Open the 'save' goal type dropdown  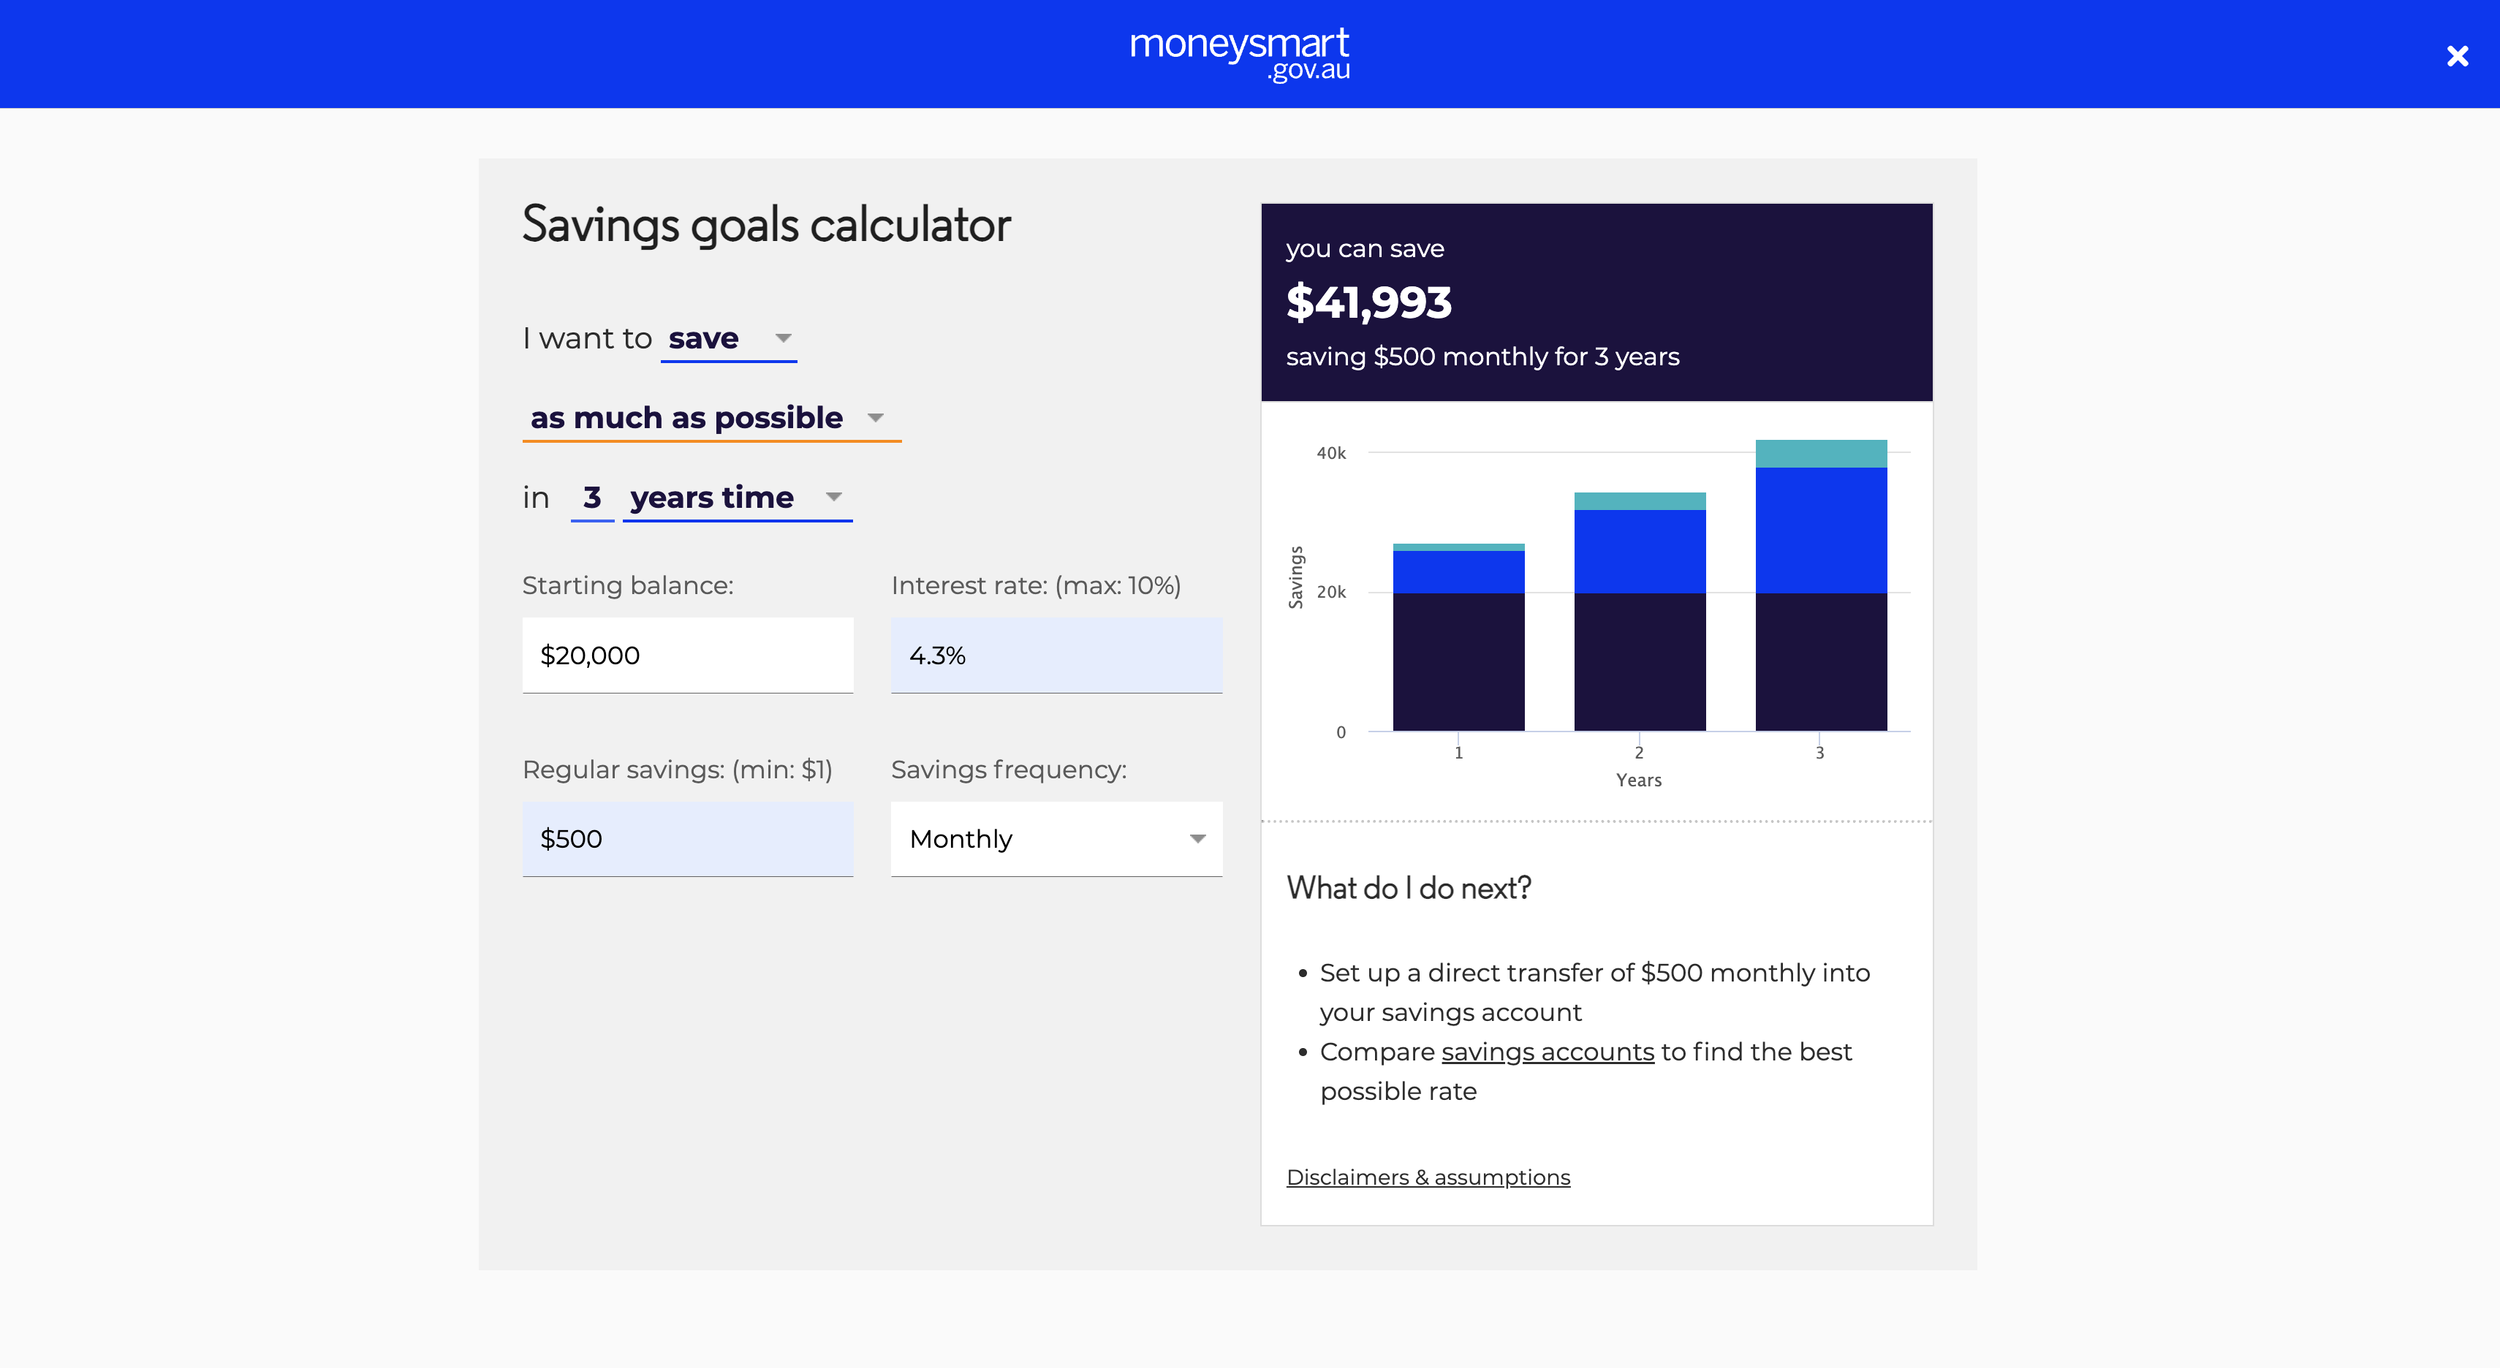pyautogui.click(x=729, y=339)
